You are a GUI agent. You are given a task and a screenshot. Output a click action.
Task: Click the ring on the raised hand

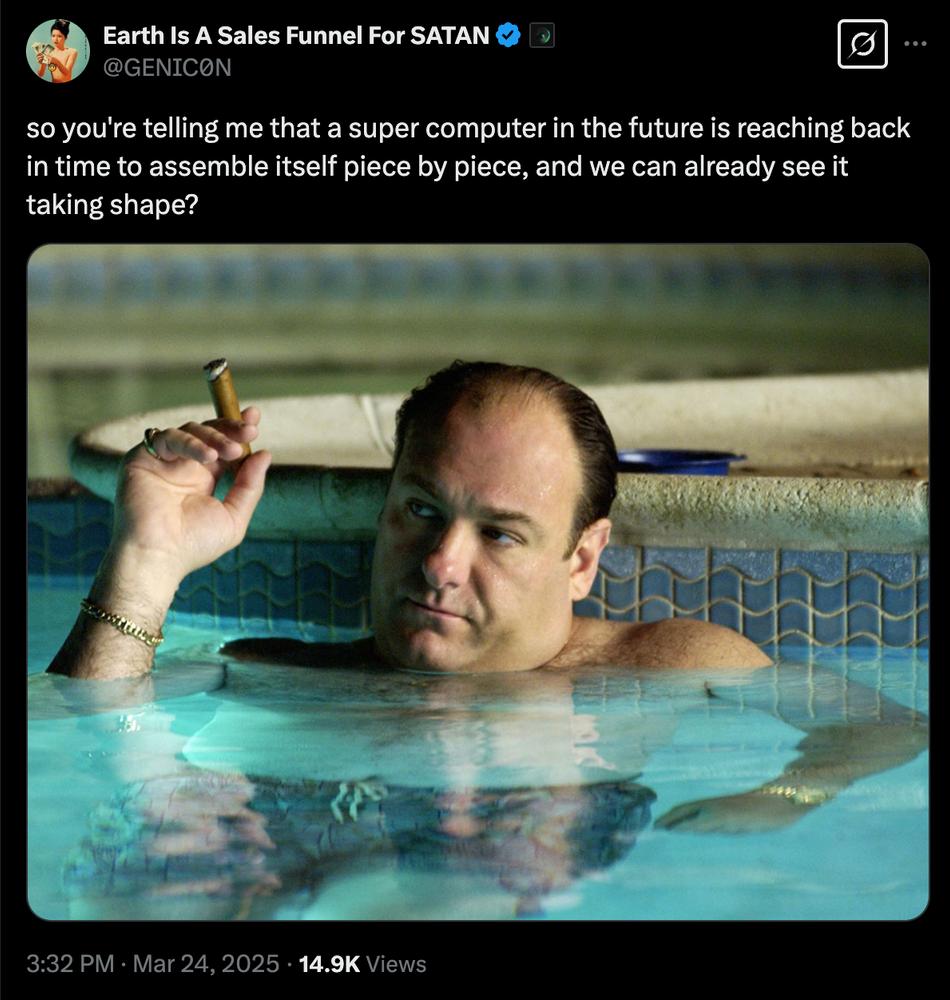click(152, 442)
